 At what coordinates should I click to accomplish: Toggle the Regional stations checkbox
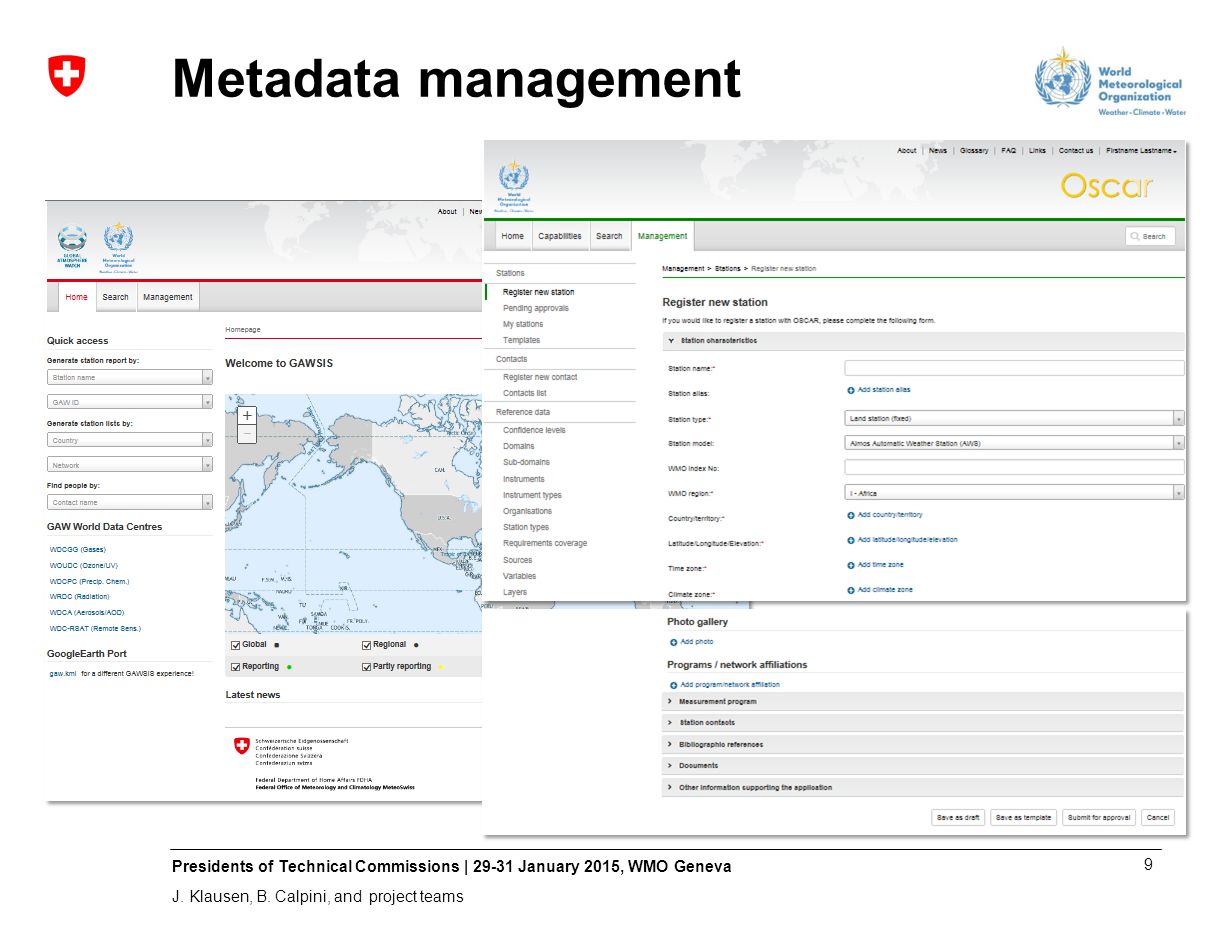tap(366, 645)
